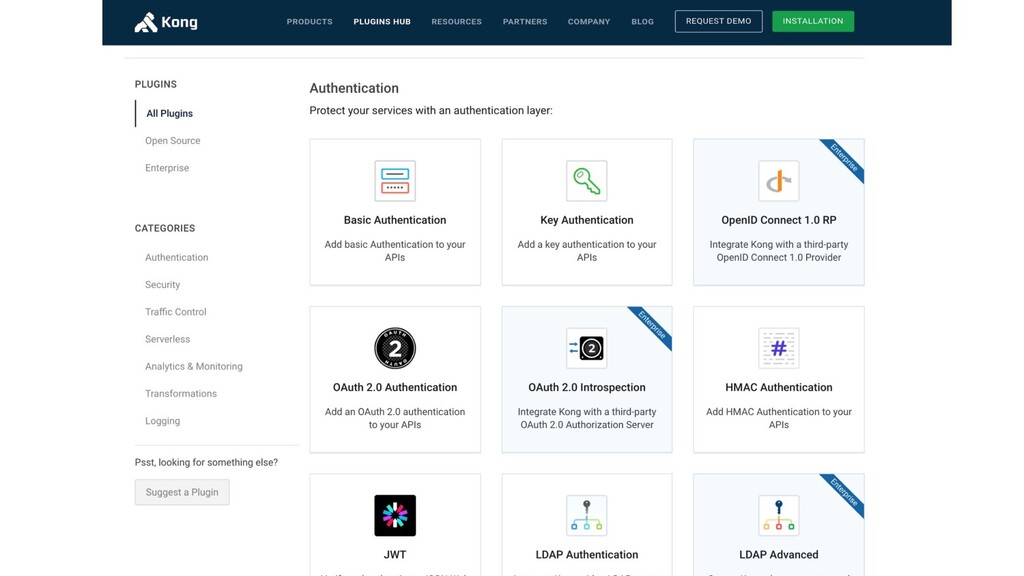
Task: Click the LDAP Authentication tree icon
Action: [x=586, y=515]
